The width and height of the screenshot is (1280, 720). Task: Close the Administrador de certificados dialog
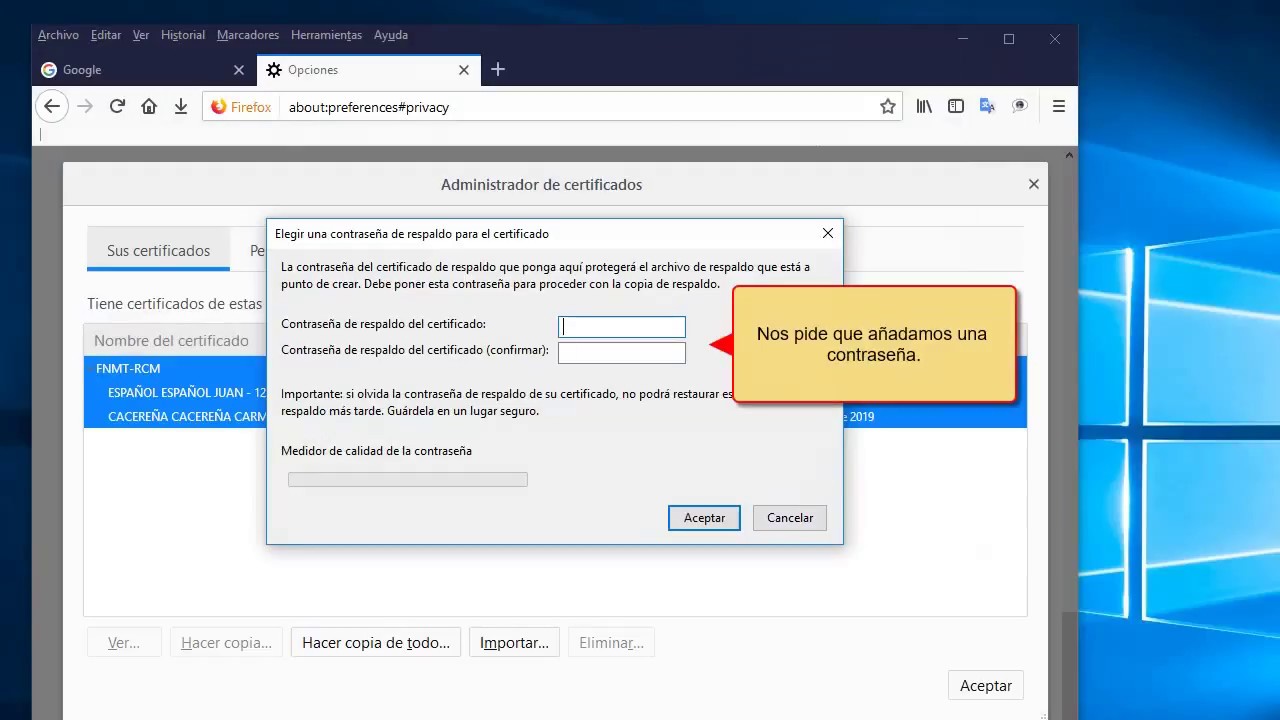[x=1033, y=184]
